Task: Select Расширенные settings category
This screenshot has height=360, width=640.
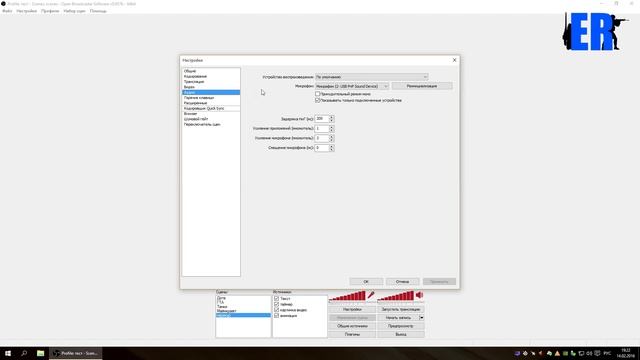Action: [211, 103]
